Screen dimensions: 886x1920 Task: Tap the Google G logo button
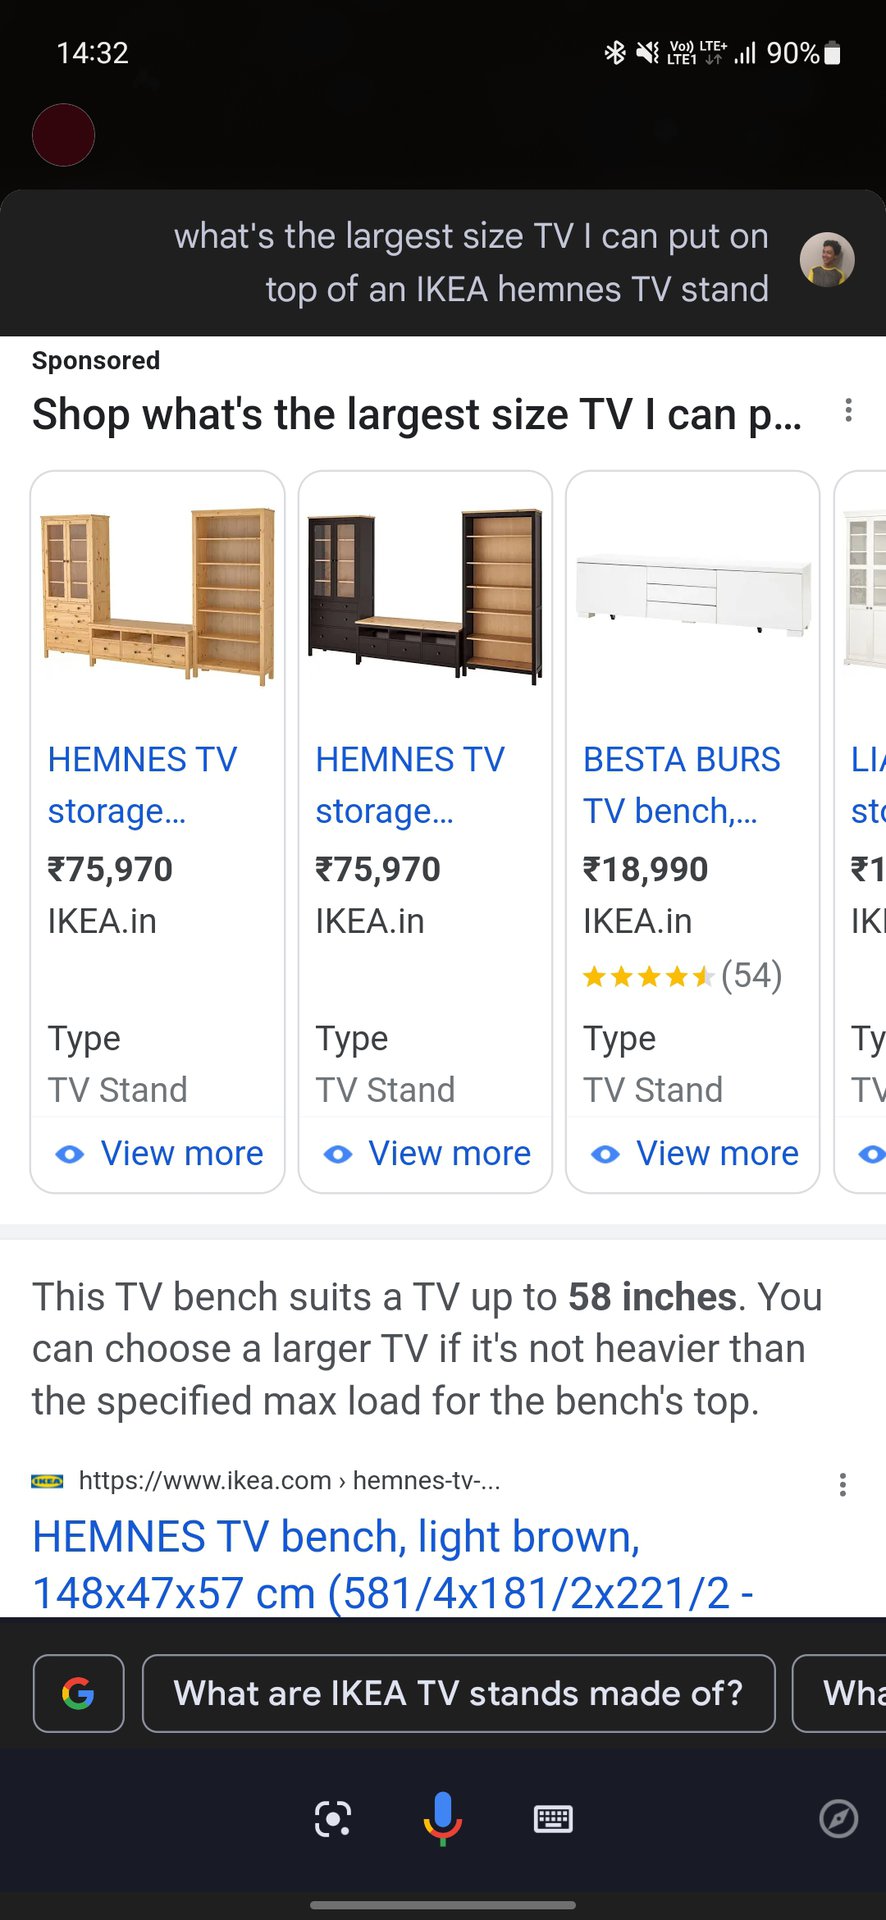[x=78, y=1693]
